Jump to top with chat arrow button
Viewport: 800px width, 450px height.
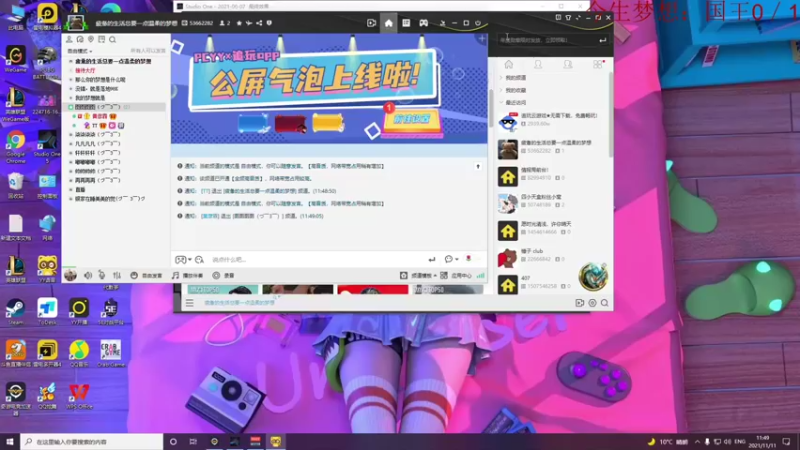click(478, 166)
